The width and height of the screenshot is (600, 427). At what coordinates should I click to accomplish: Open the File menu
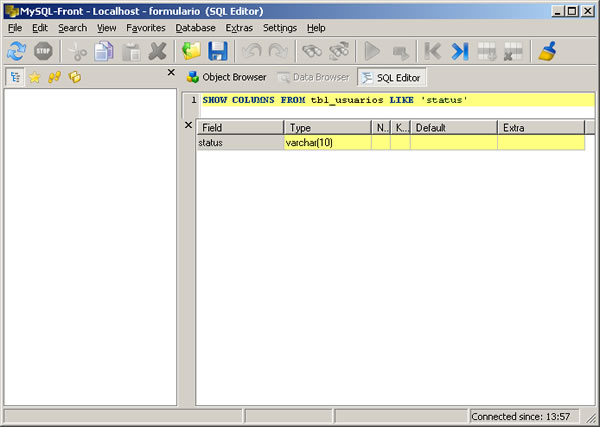(x=15, y=28)
